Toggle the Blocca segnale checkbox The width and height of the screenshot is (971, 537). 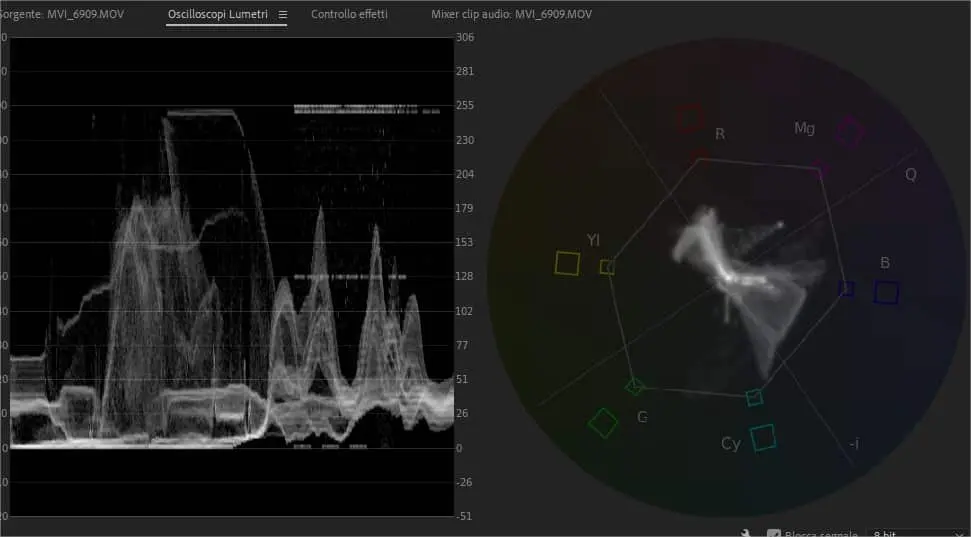coord(773,533)
